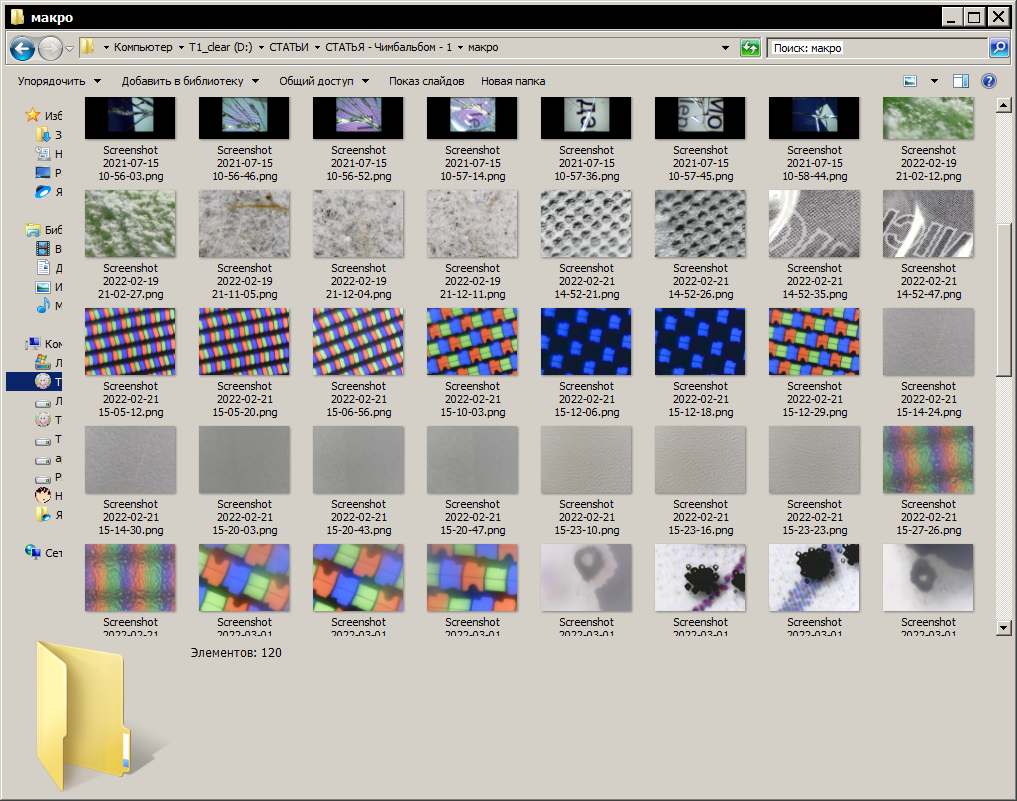The height and width of the screenshot is (801, 1017).
Task: Click the change view icon in toolbar
Action: point(910,81)
